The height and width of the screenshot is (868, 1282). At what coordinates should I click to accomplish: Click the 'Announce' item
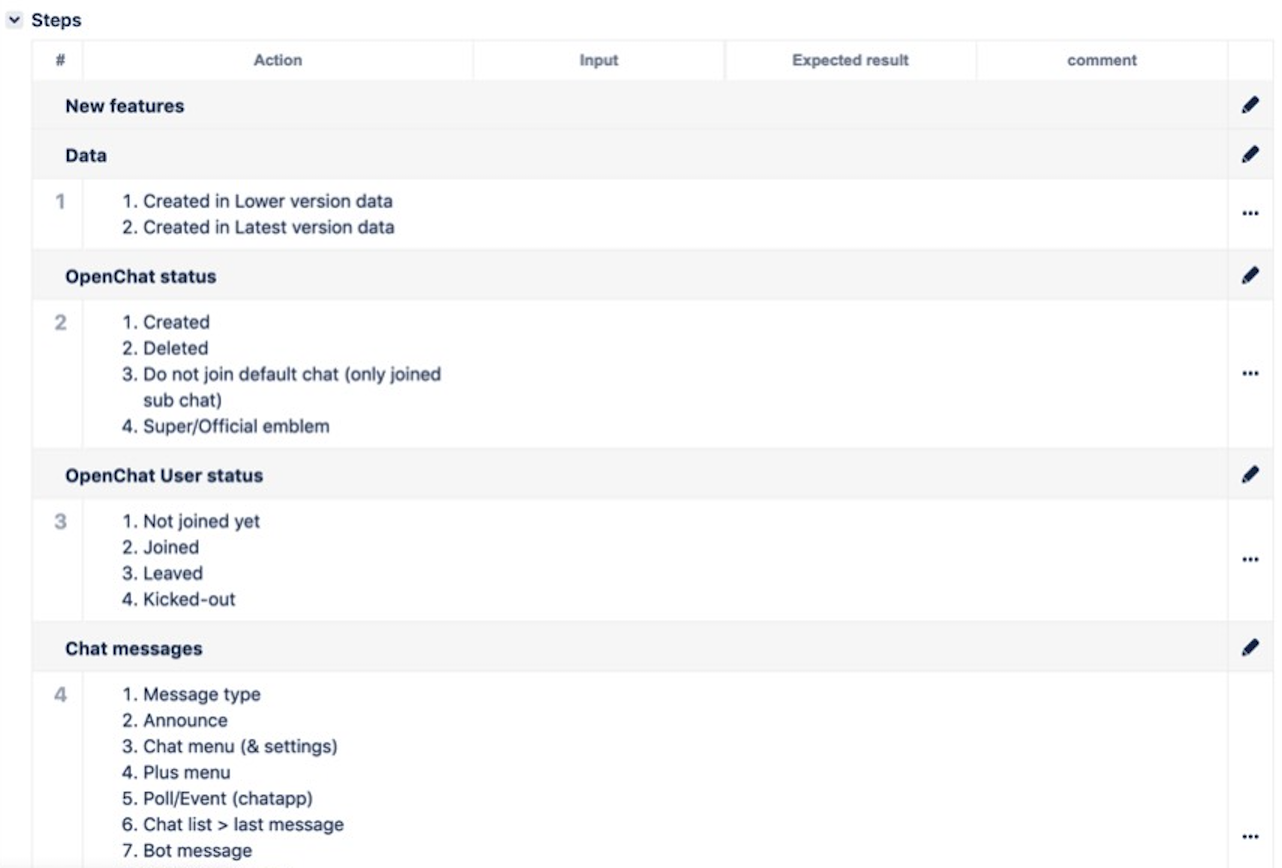coord(185,720)
